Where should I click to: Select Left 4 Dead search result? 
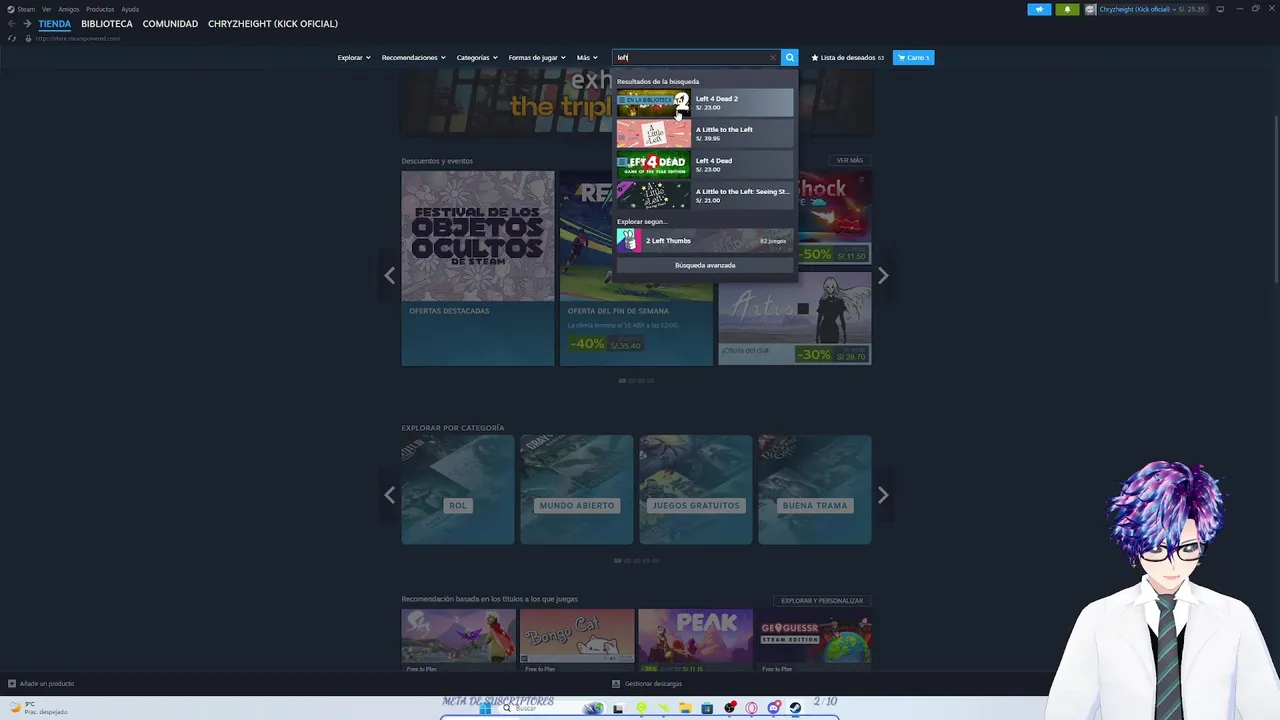[x=705, y=165]
